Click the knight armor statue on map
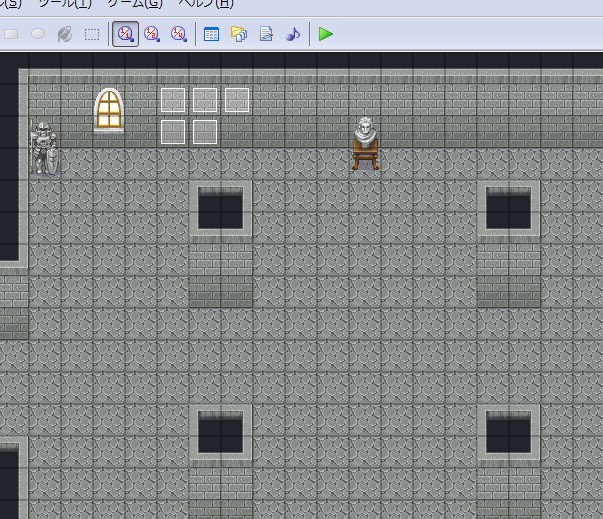603x519 pixels. pos(45,148)
